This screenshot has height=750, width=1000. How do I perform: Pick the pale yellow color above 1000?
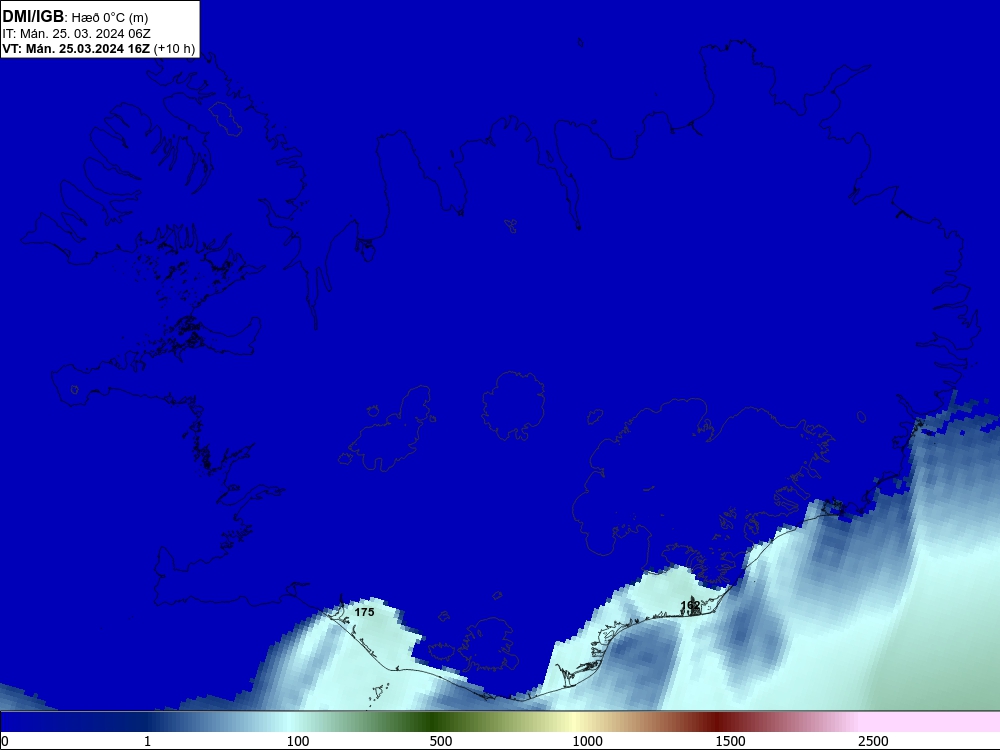pos(574,722)
